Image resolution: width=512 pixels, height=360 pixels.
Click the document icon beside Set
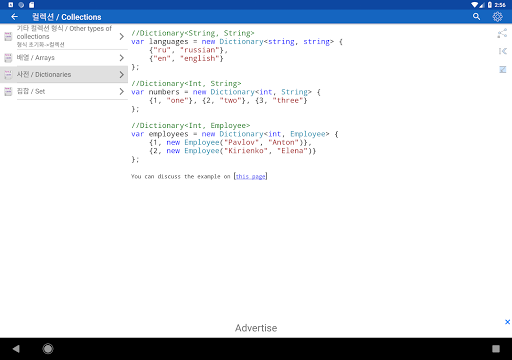8,91
